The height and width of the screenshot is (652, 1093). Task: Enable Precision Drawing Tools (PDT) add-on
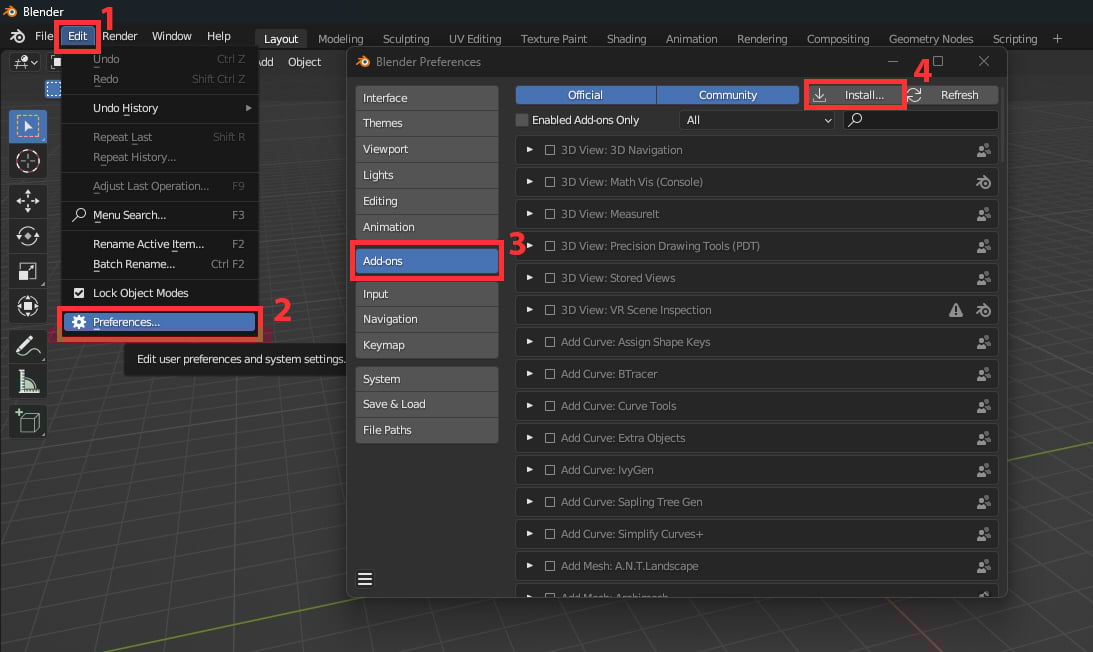coord(550,246)
